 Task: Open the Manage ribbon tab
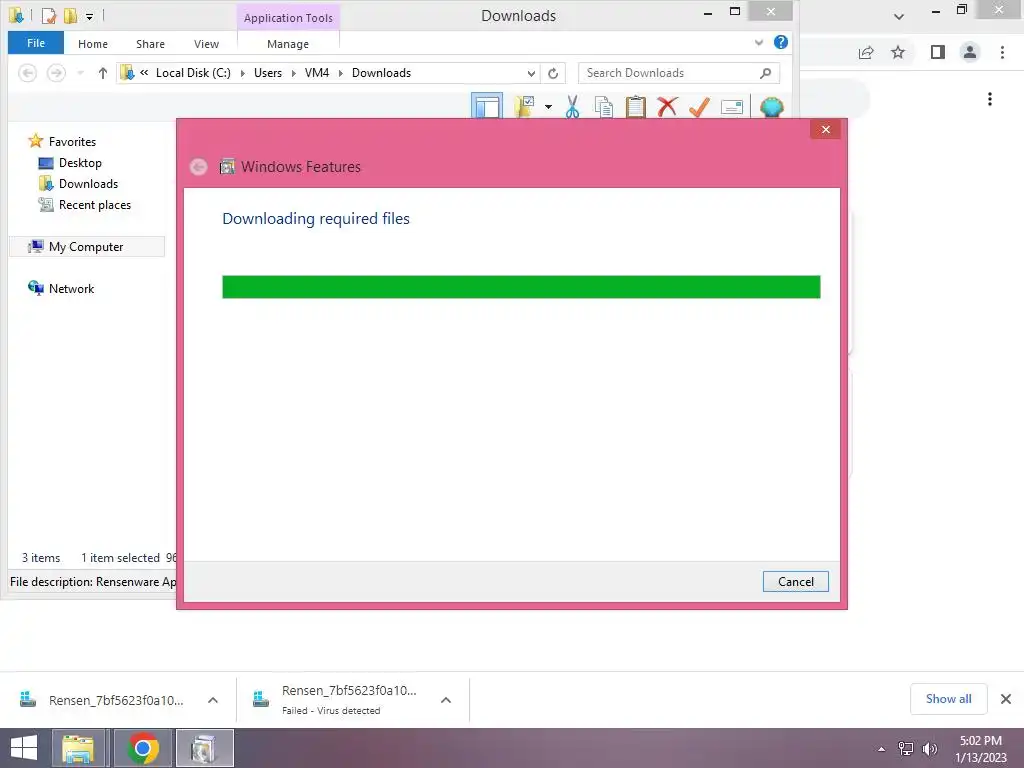click(288, 44)
